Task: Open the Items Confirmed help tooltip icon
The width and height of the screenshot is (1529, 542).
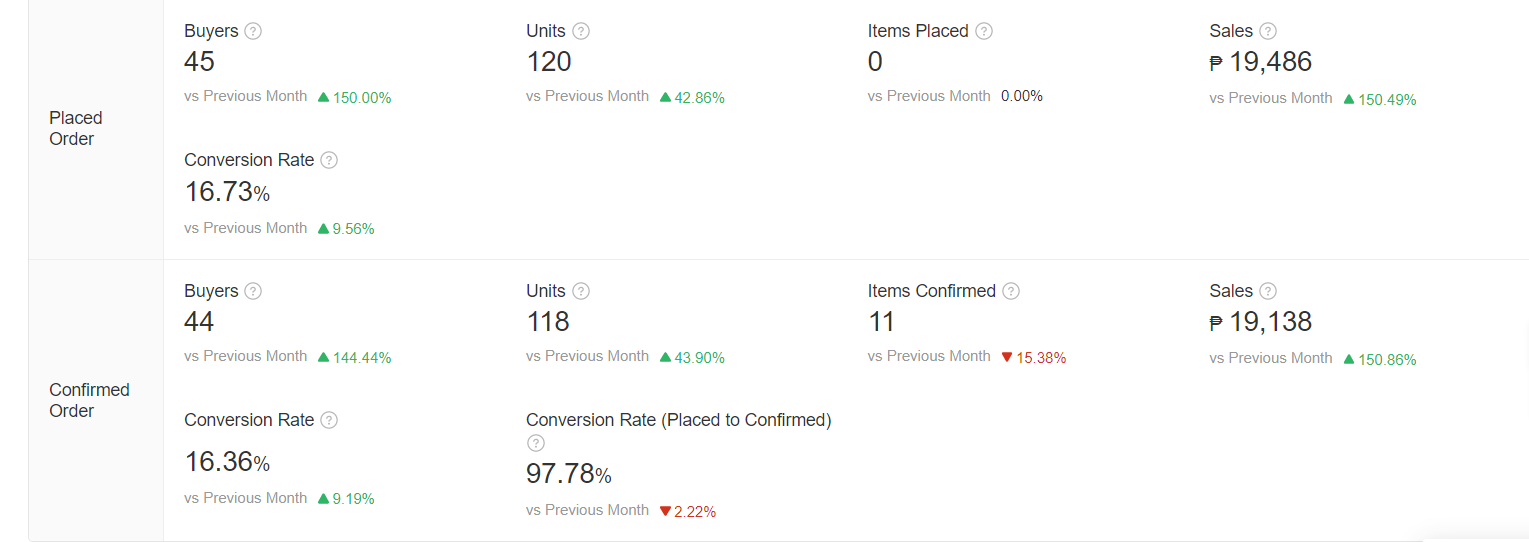Action: (x=1011, y=291)
